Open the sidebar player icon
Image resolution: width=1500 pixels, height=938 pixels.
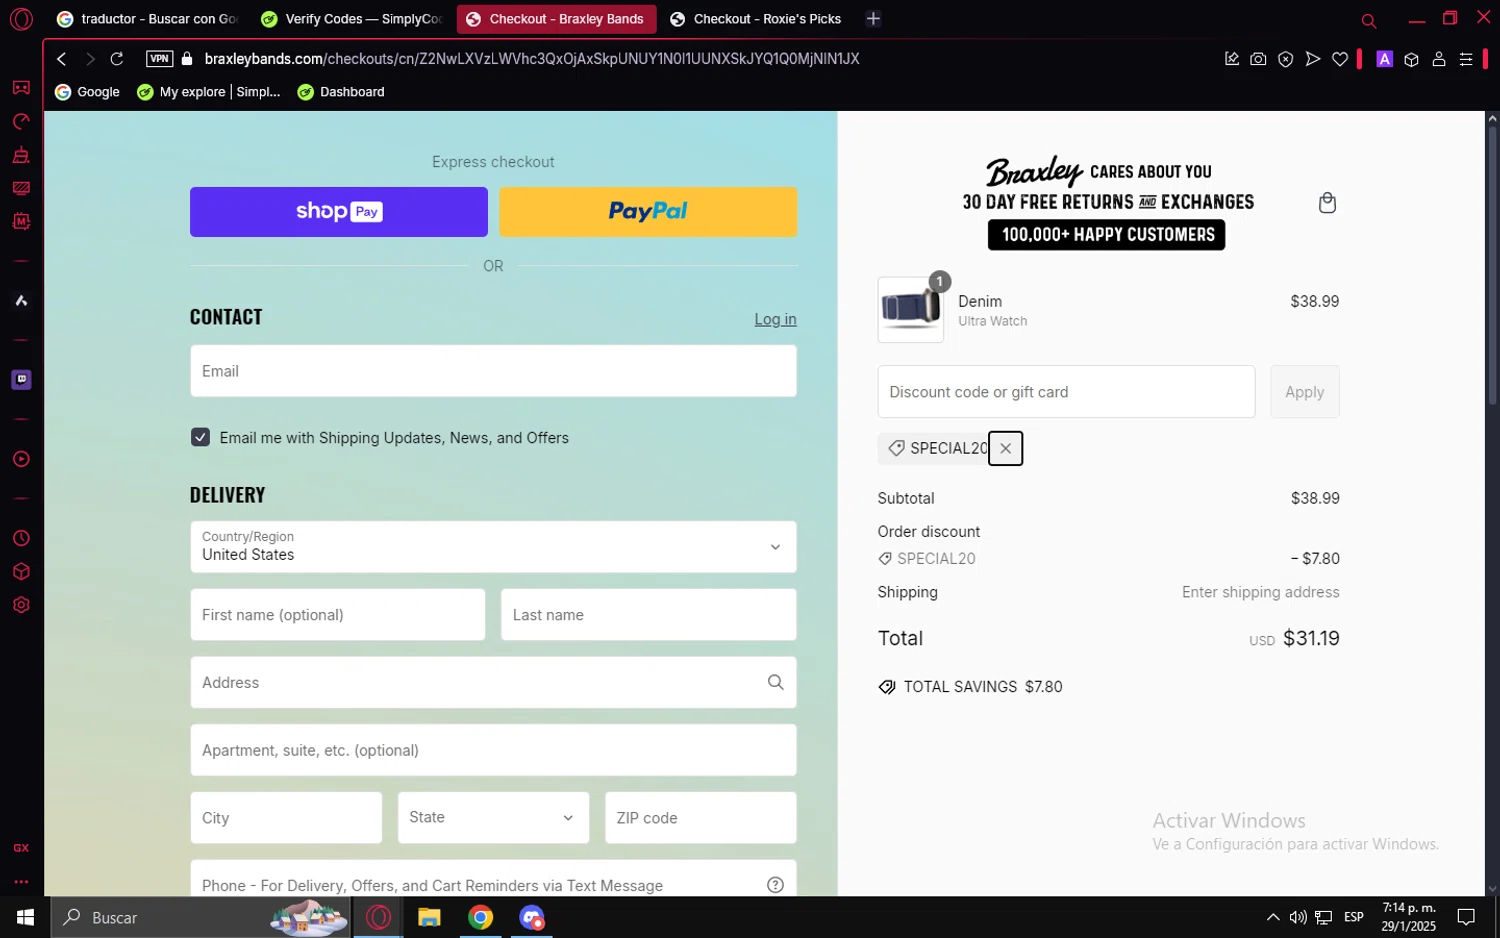[x=21, y=459]
